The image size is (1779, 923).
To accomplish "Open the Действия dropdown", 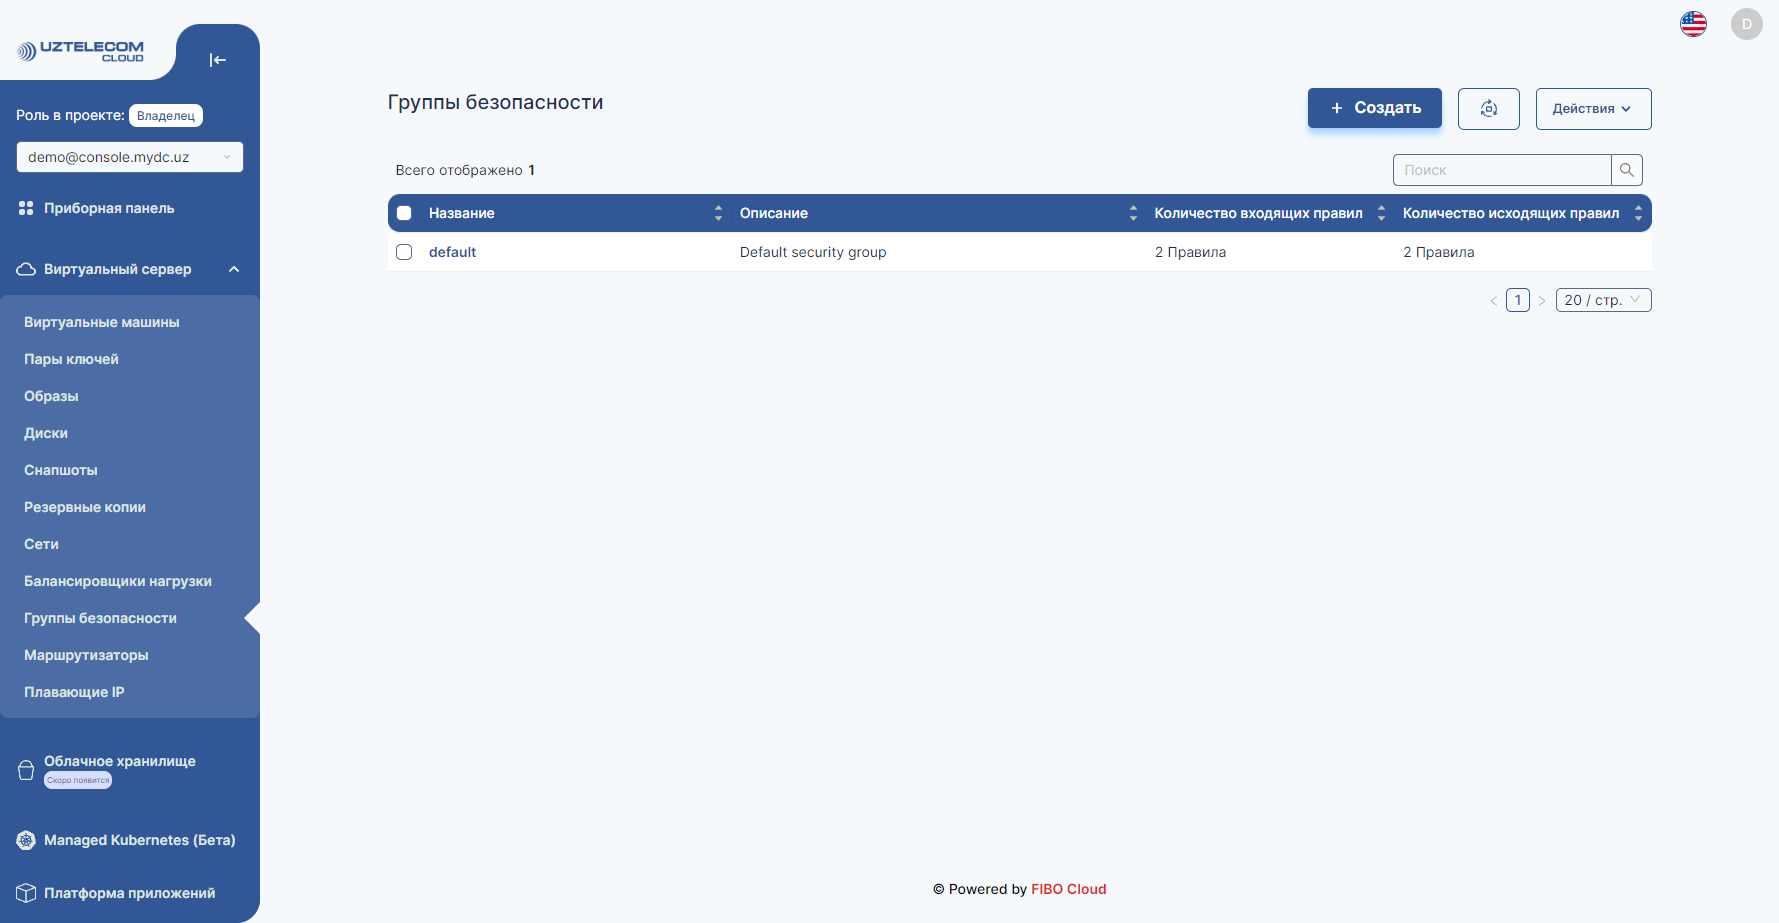I will point(1593,109).
